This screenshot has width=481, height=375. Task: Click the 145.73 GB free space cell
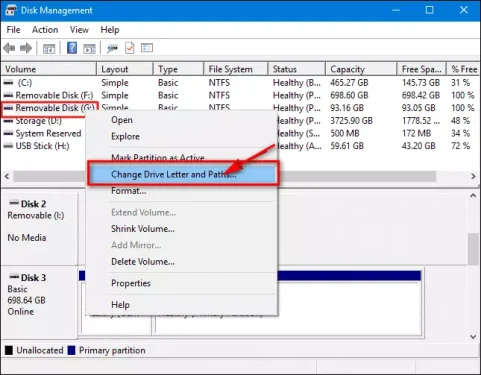[x=421, y=83]
